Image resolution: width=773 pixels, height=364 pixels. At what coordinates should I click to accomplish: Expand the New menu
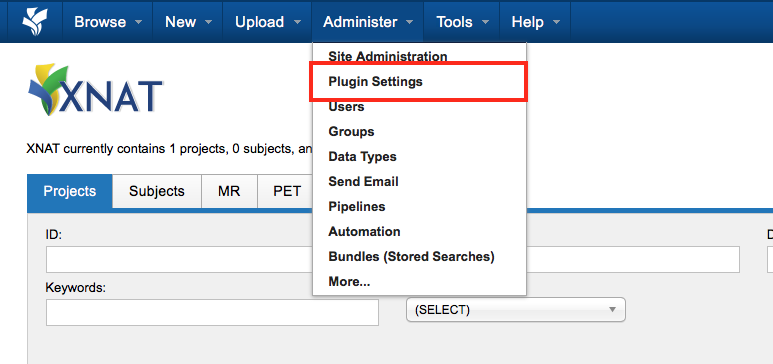[x=188, y=22]
